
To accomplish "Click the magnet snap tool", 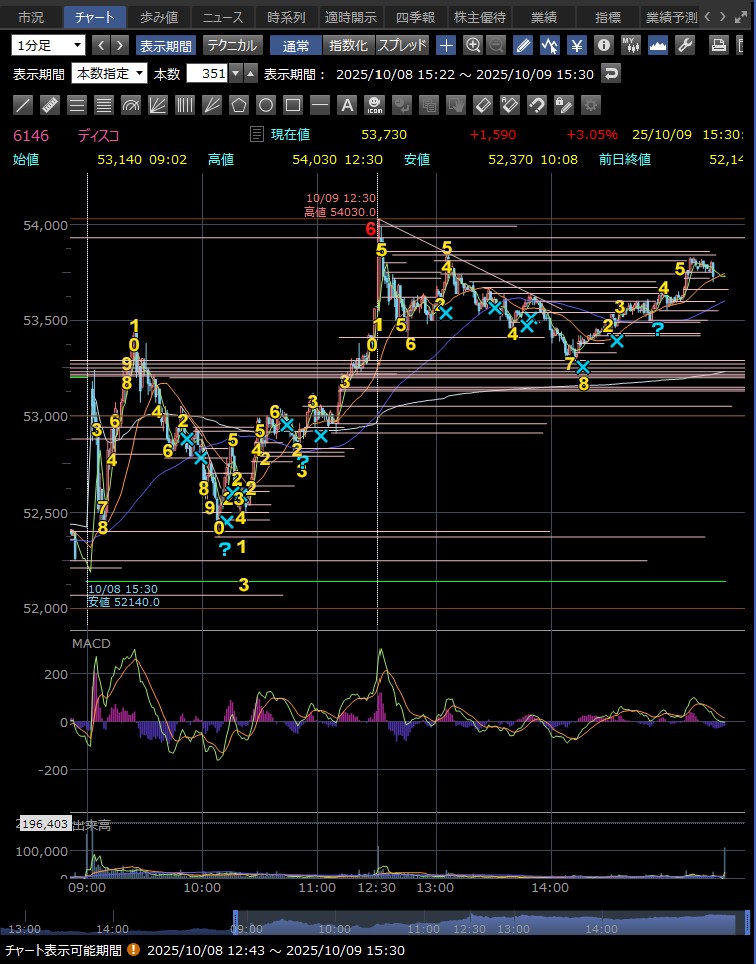I will pyautogui.click(x=536, y=105).
